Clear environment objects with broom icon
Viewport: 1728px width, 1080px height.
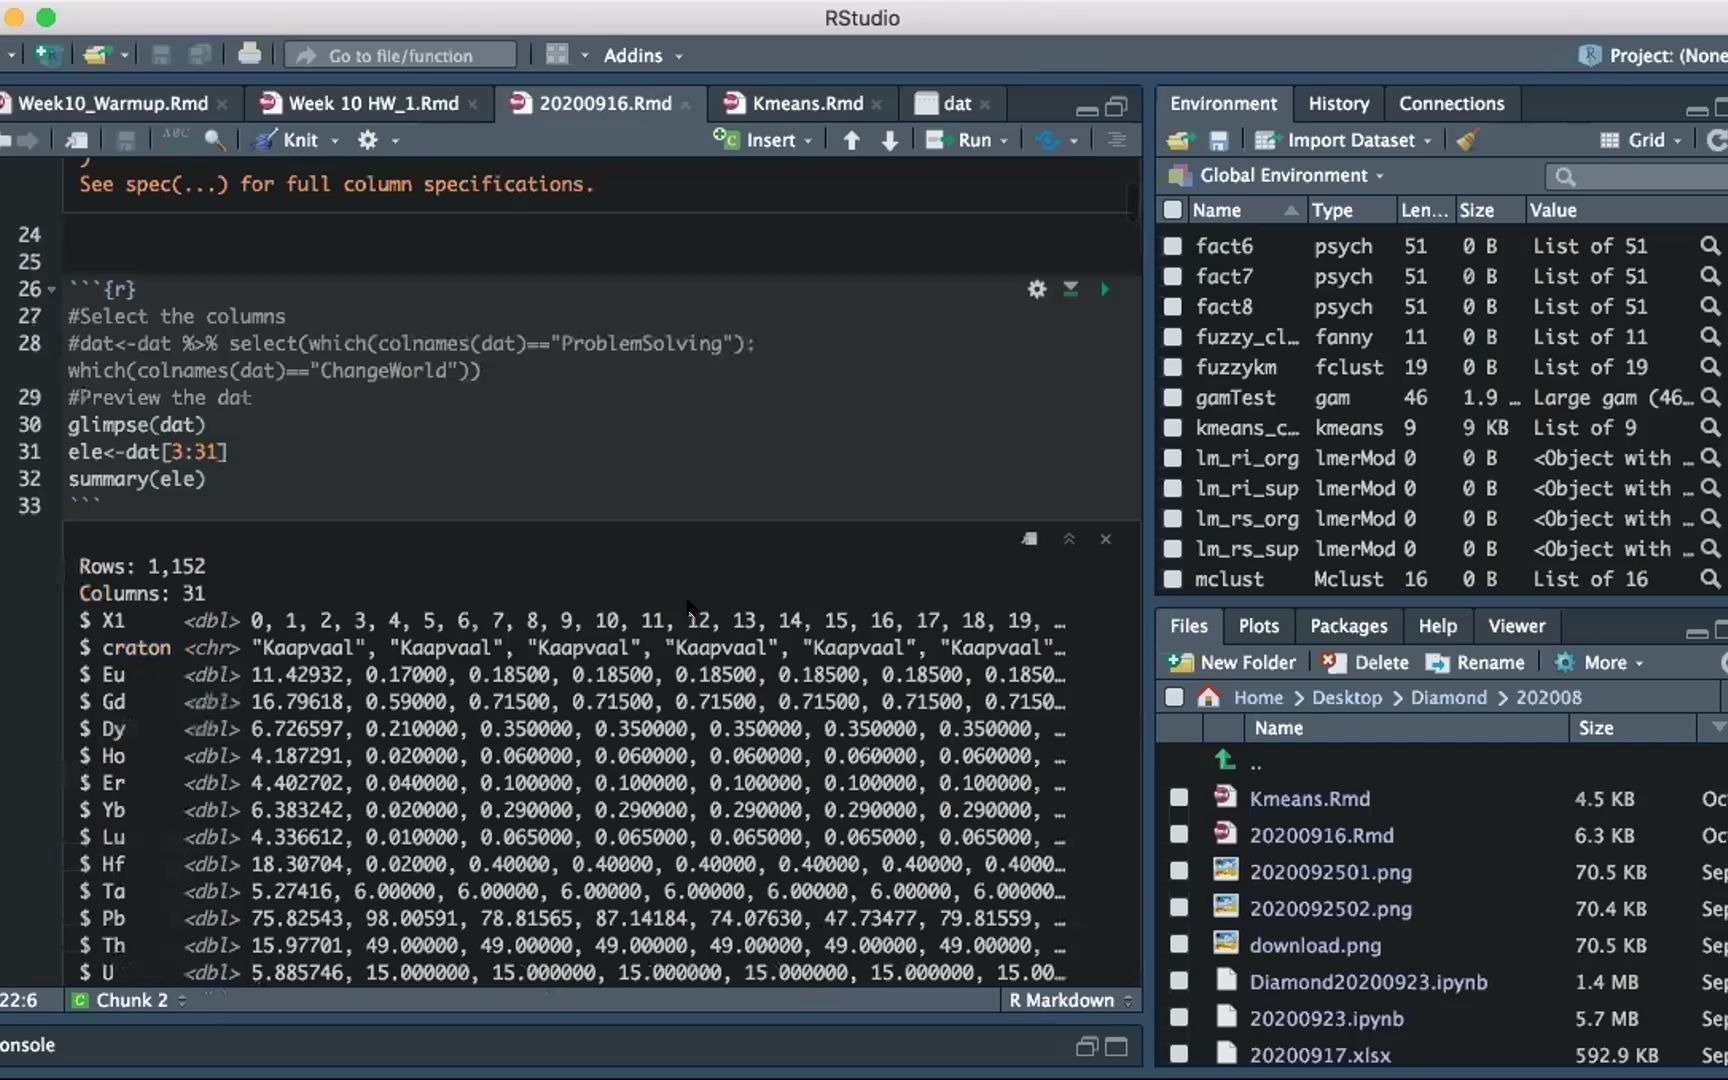pos(1467,140)
